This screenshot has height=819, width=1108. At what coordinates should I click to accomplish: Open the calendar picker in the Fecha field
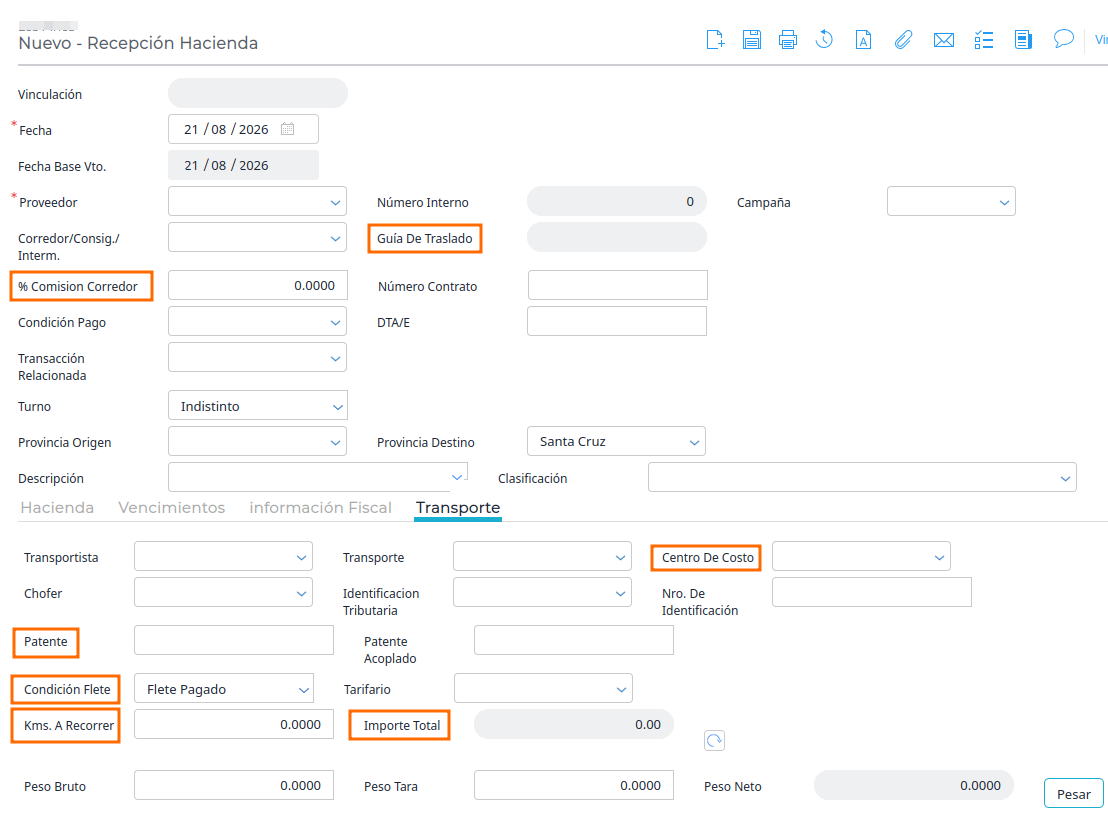288,129
